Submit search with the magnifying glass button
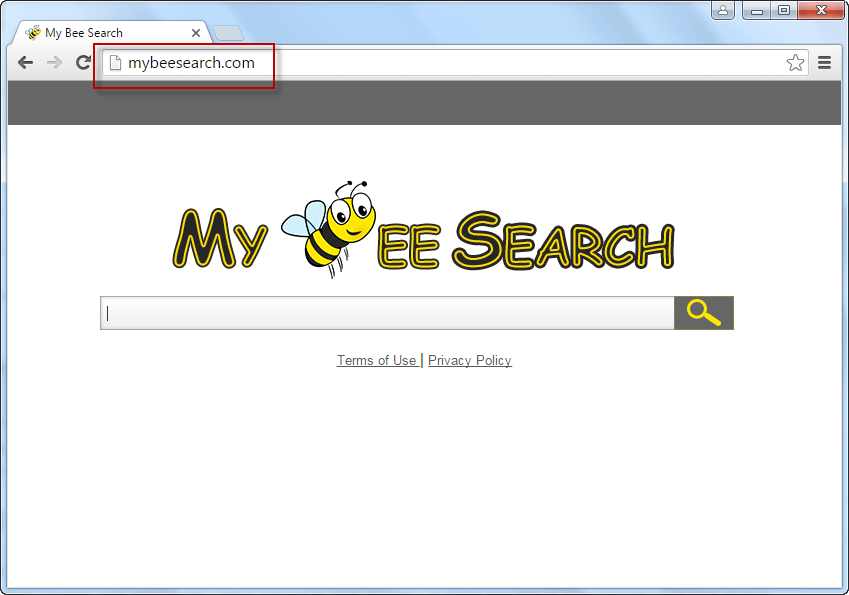This screenshot has width=849, height=595. [x=703, y=313]
